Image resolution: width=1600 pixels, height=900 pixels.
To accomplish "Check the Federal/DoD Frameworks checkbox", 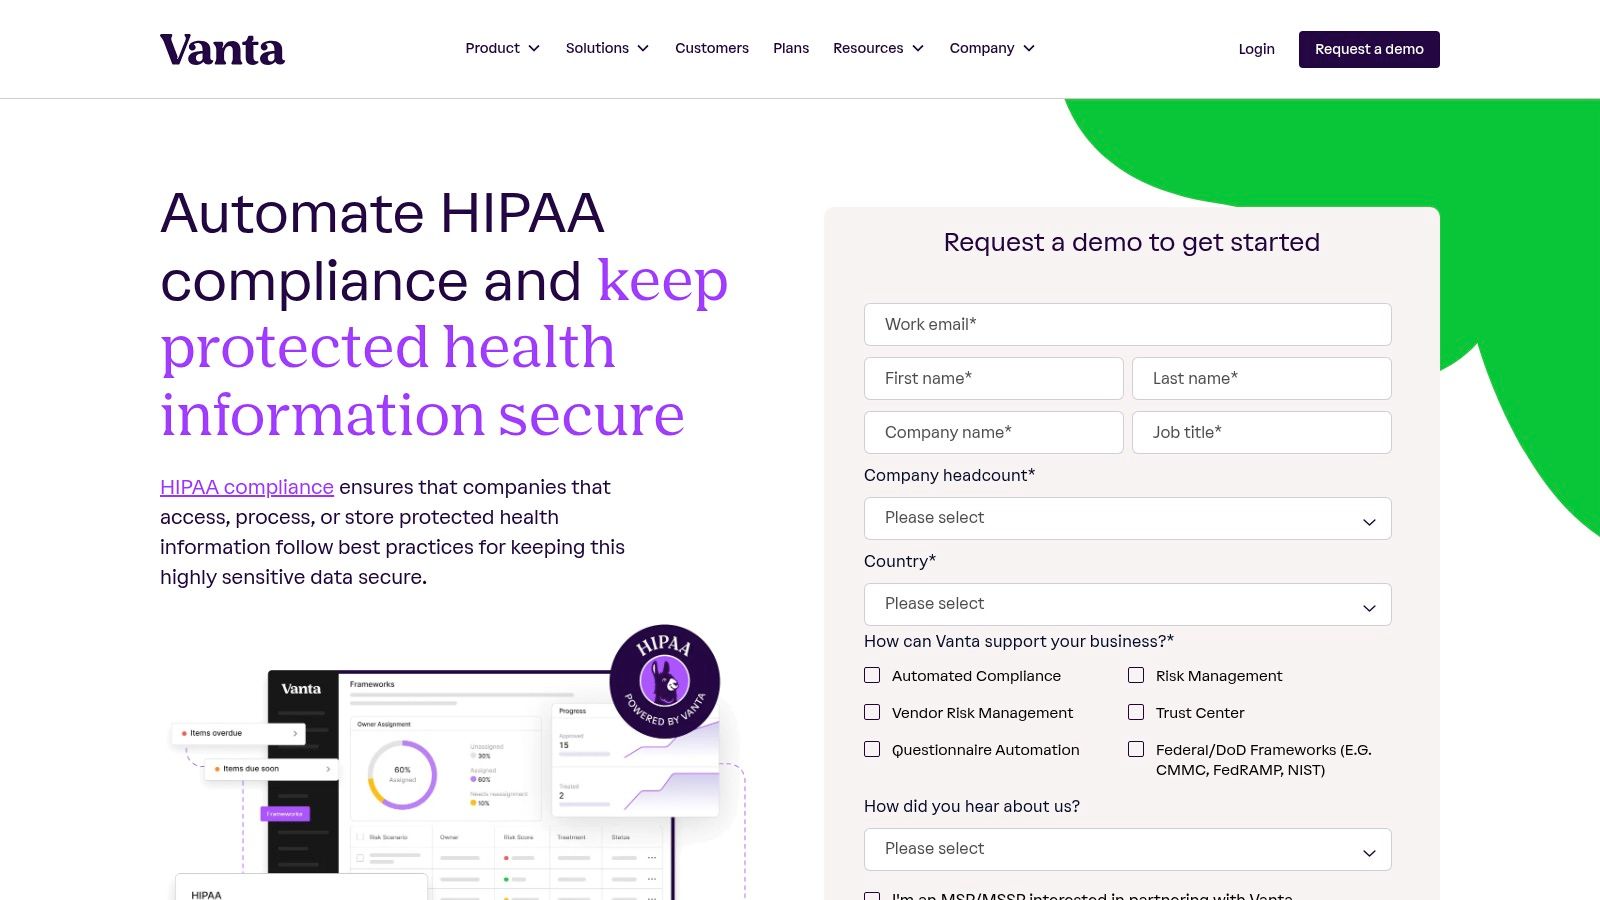I will [x=1136, y=750].
